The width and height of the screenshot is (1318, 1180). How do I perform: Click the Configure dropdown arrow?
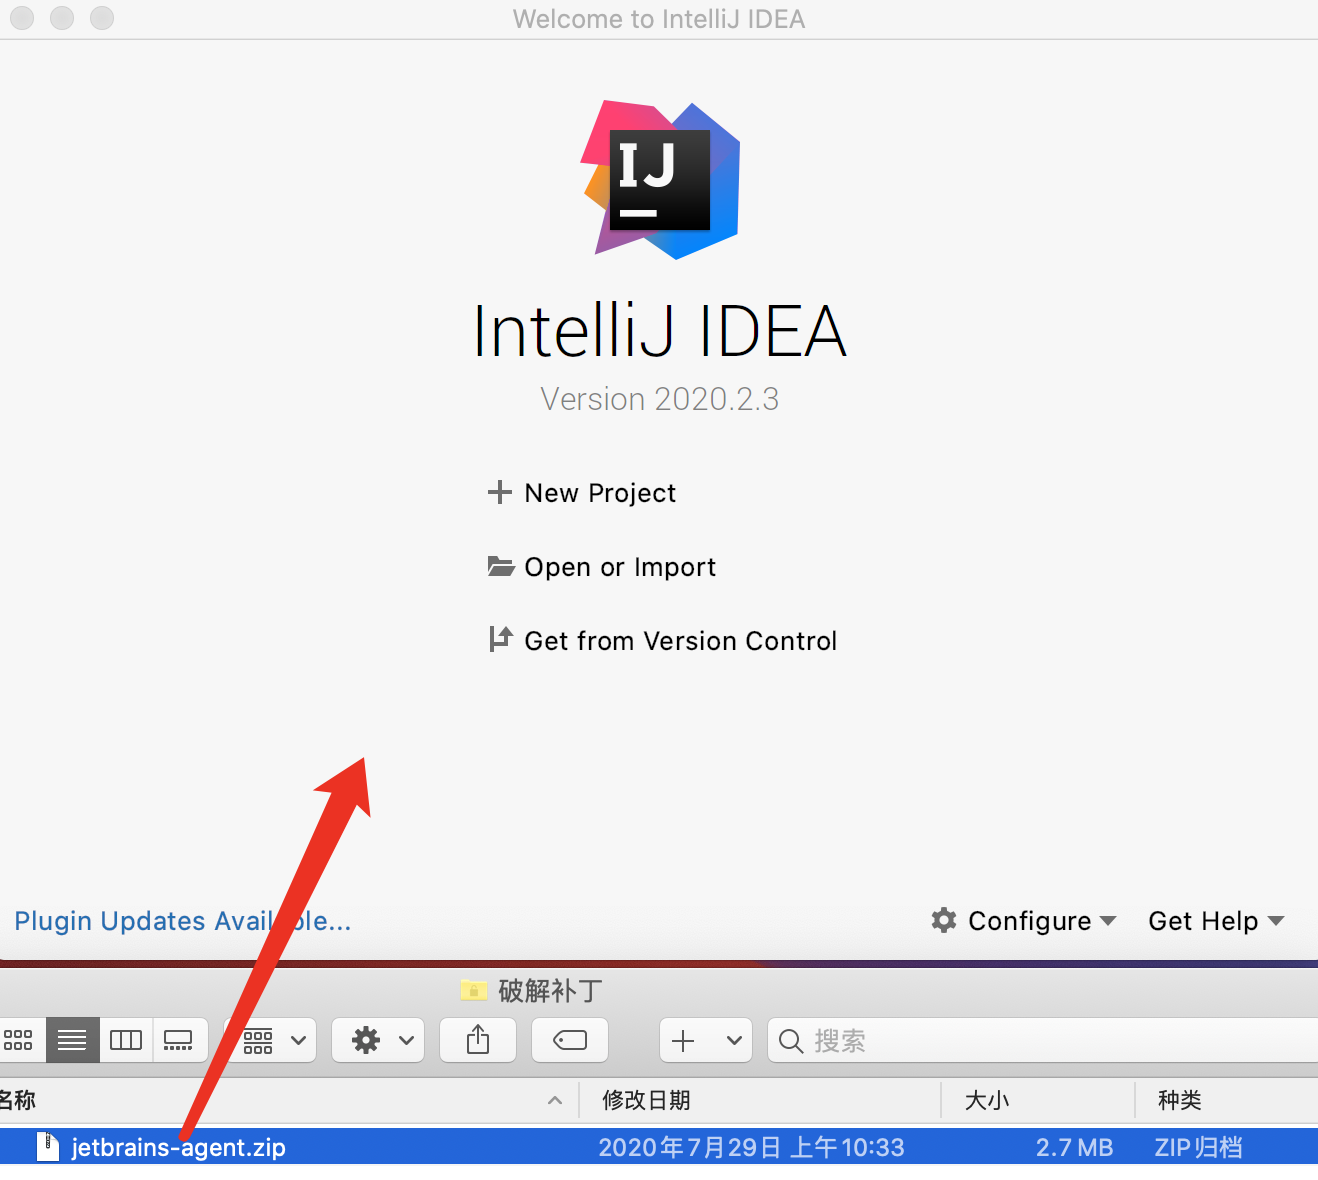pos(1108,920)
